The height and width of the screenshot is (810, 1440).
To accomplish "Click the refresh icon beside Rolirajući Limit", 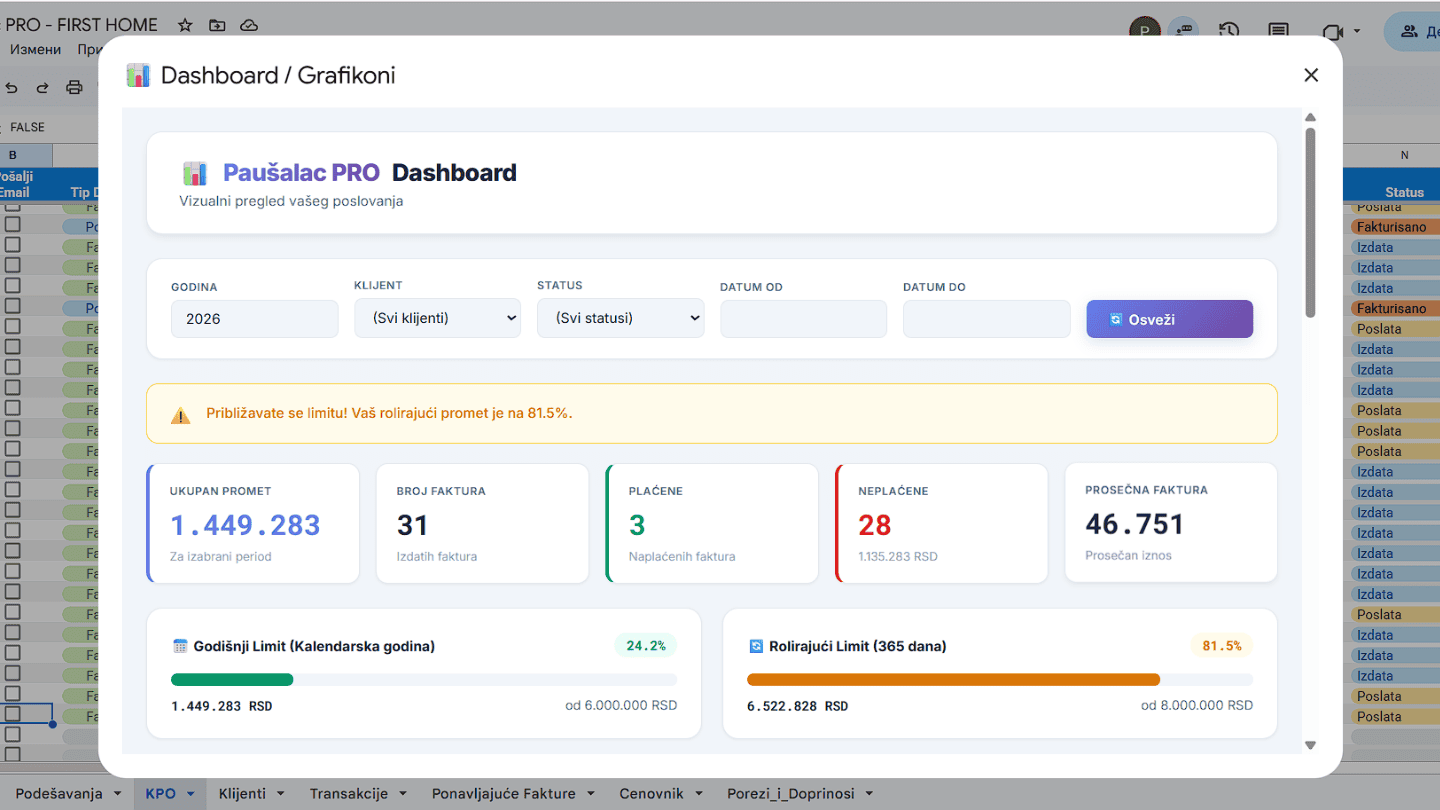I will click(756, 646).
